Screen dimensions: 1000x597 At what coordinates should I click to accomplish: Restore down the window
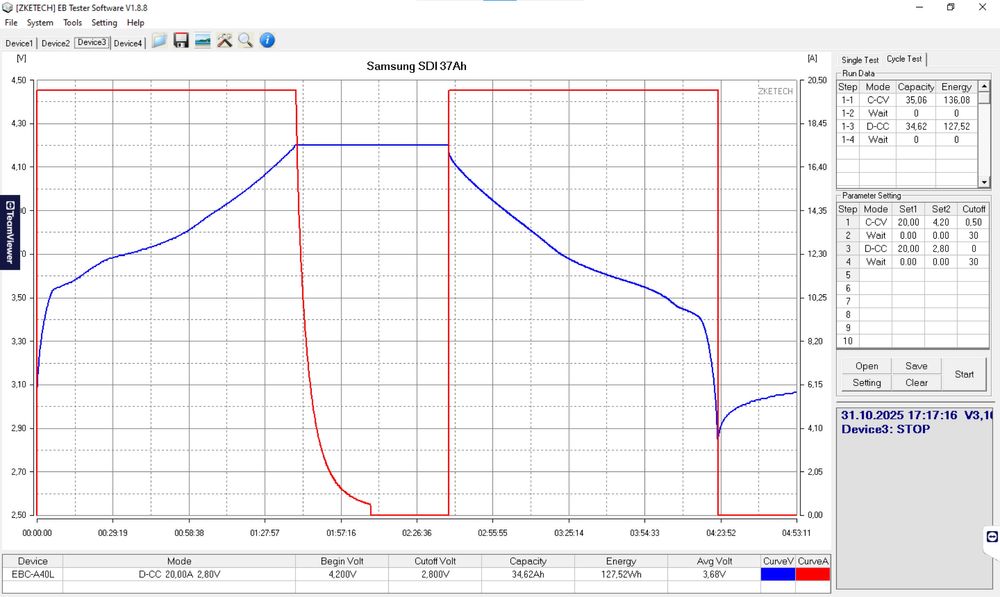pyautogui.click(x=950, y=8)
